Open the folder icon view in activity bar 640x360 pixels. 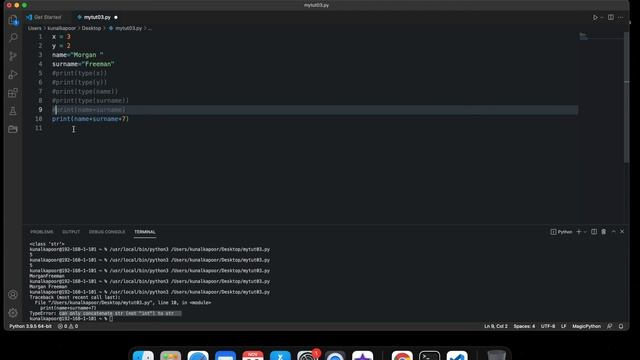[13, 129]
